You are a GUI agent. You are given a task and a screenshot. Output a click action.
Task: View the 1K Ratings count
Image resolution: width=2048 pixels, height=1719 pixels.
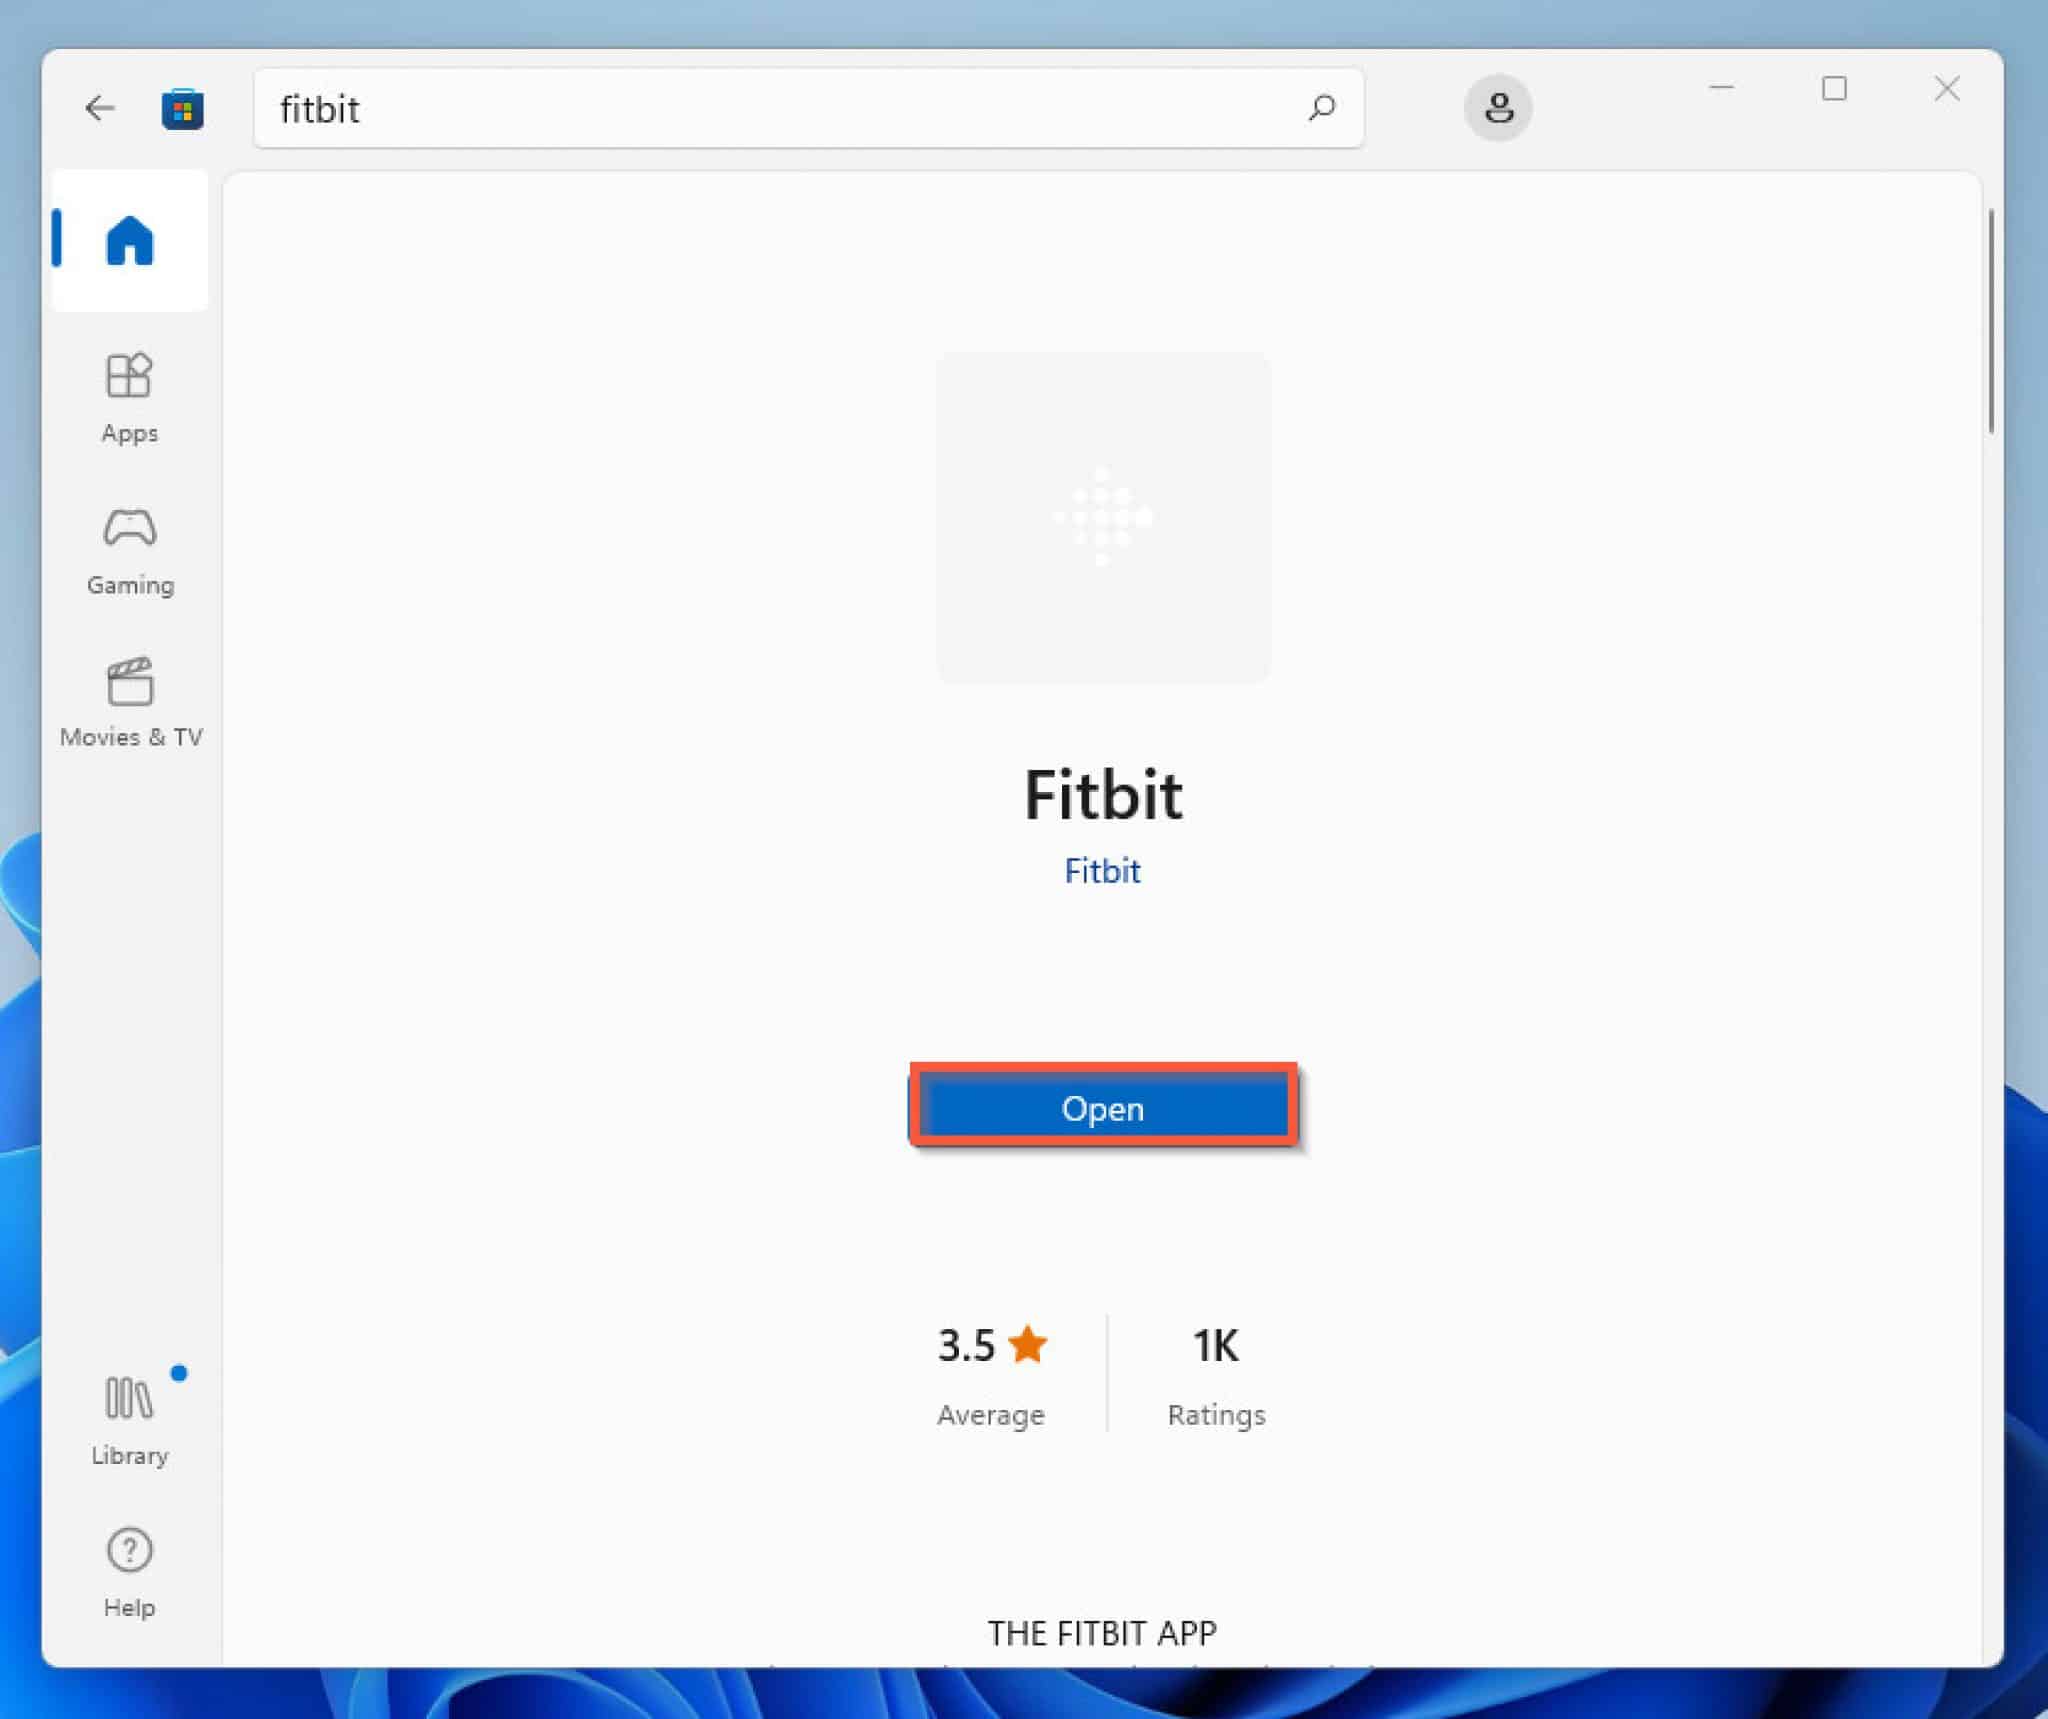[x=1213, y=1345]
